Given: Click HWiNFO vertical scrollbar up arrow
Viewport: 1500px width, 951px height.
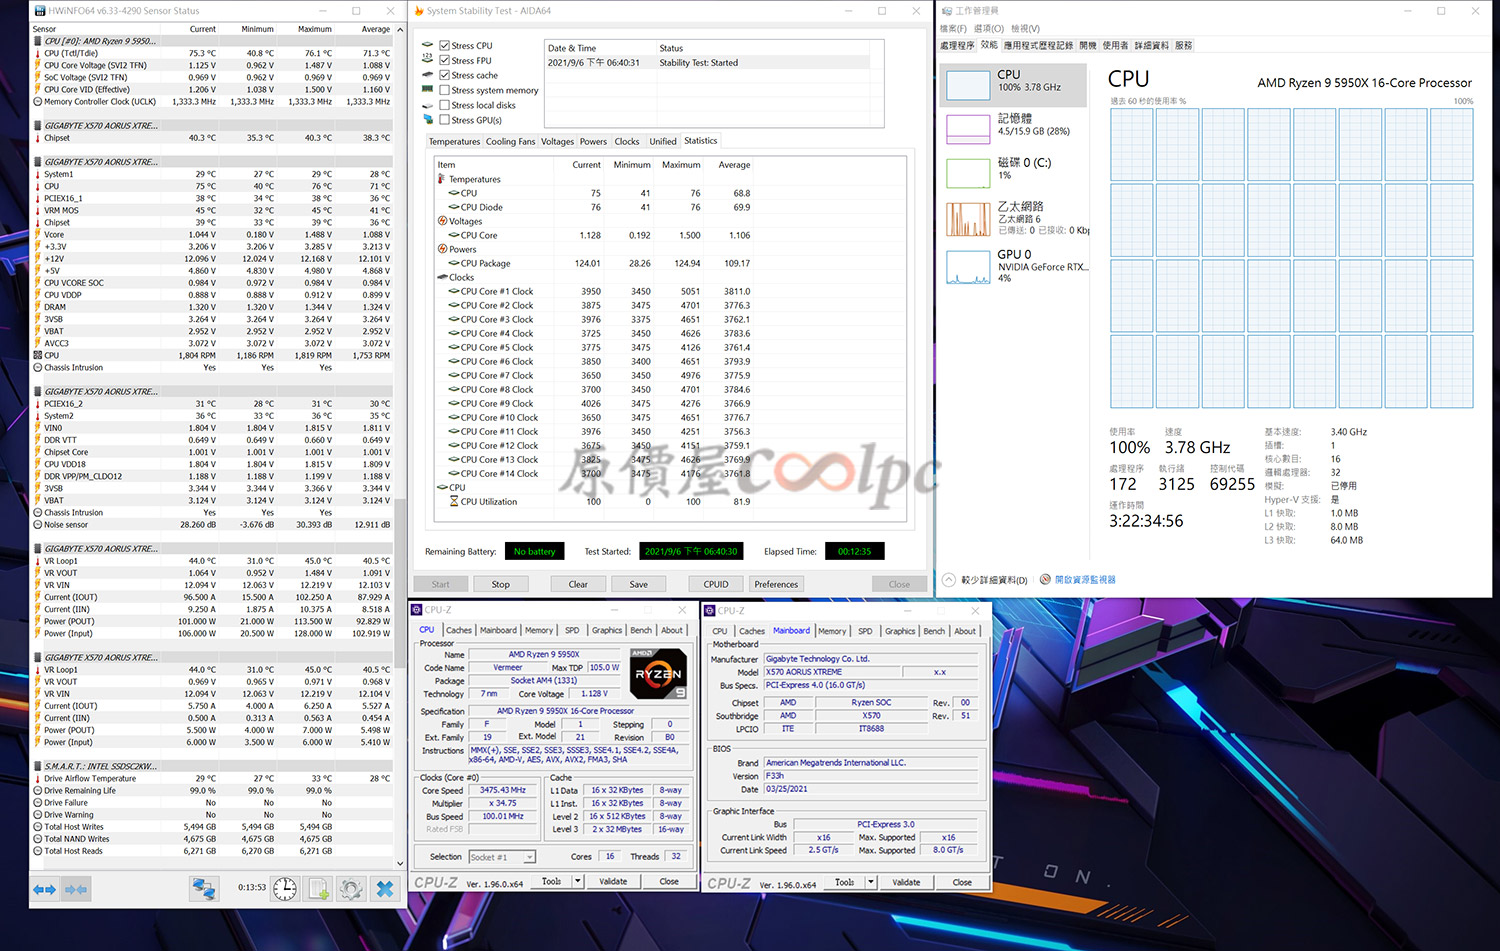Looking at the screenshot, I should click(x=400, y=30).
